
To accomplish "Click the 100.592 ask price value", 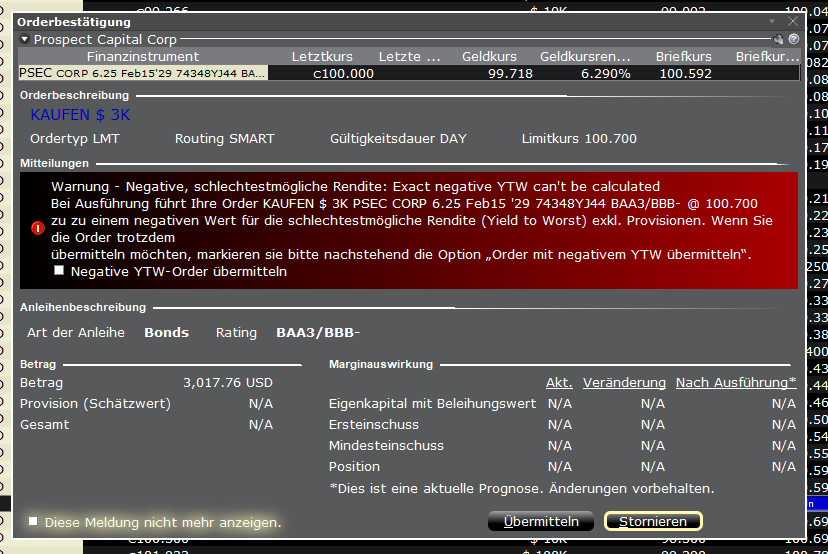I will click(x=685, y=73).
